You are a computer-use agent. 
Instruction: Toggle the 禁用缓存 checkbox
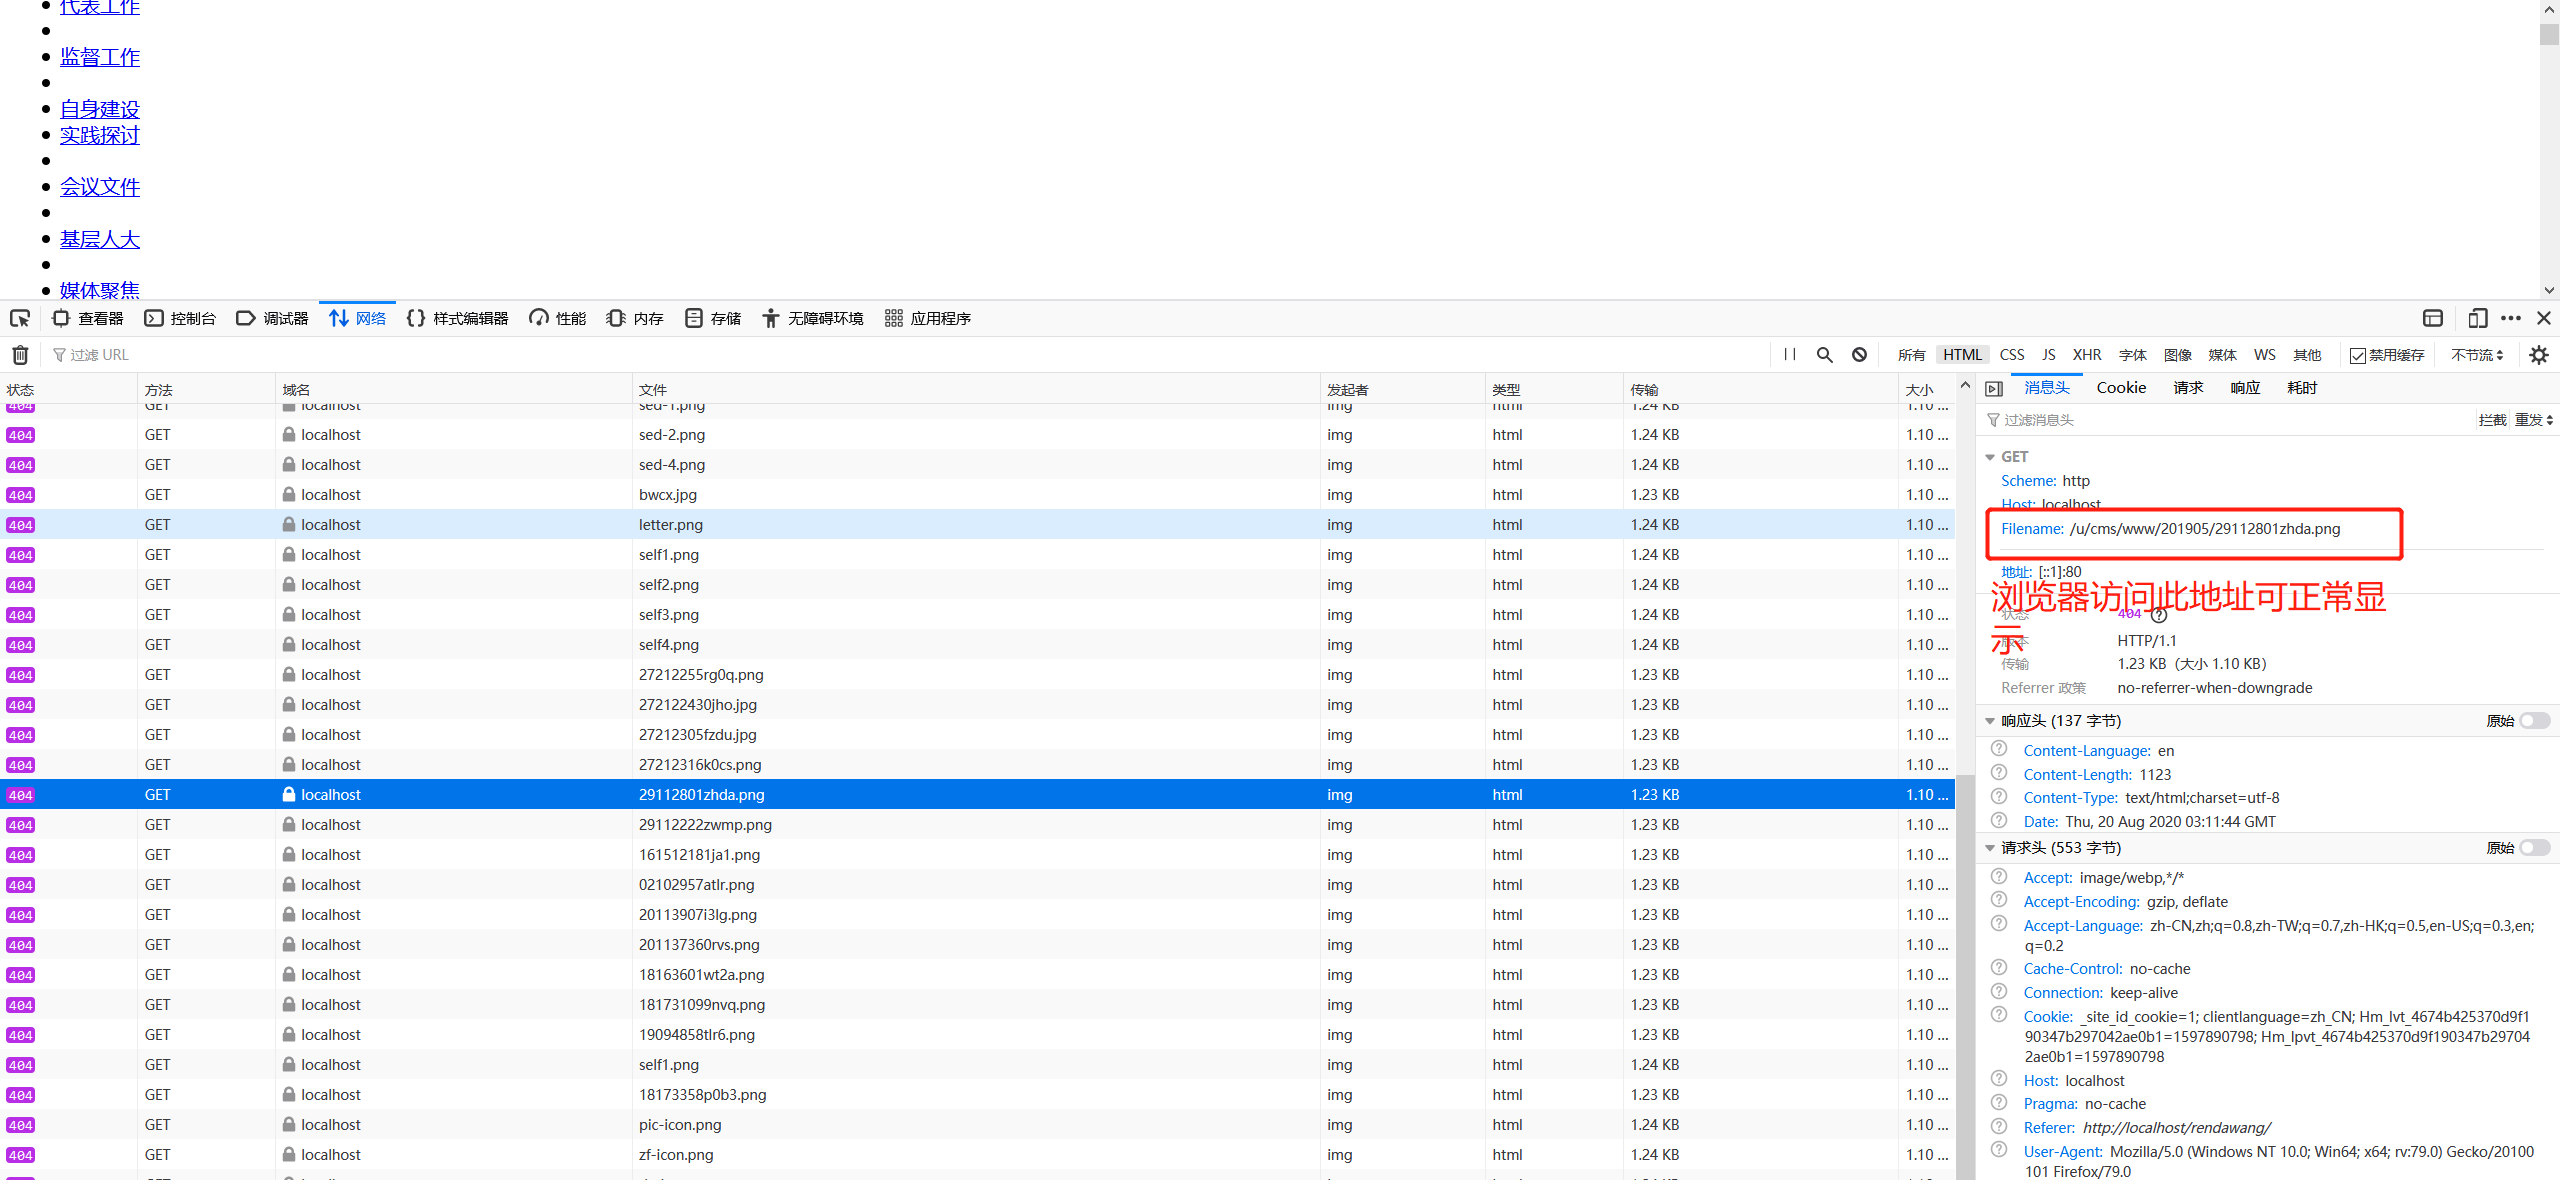click(2358, 356)
